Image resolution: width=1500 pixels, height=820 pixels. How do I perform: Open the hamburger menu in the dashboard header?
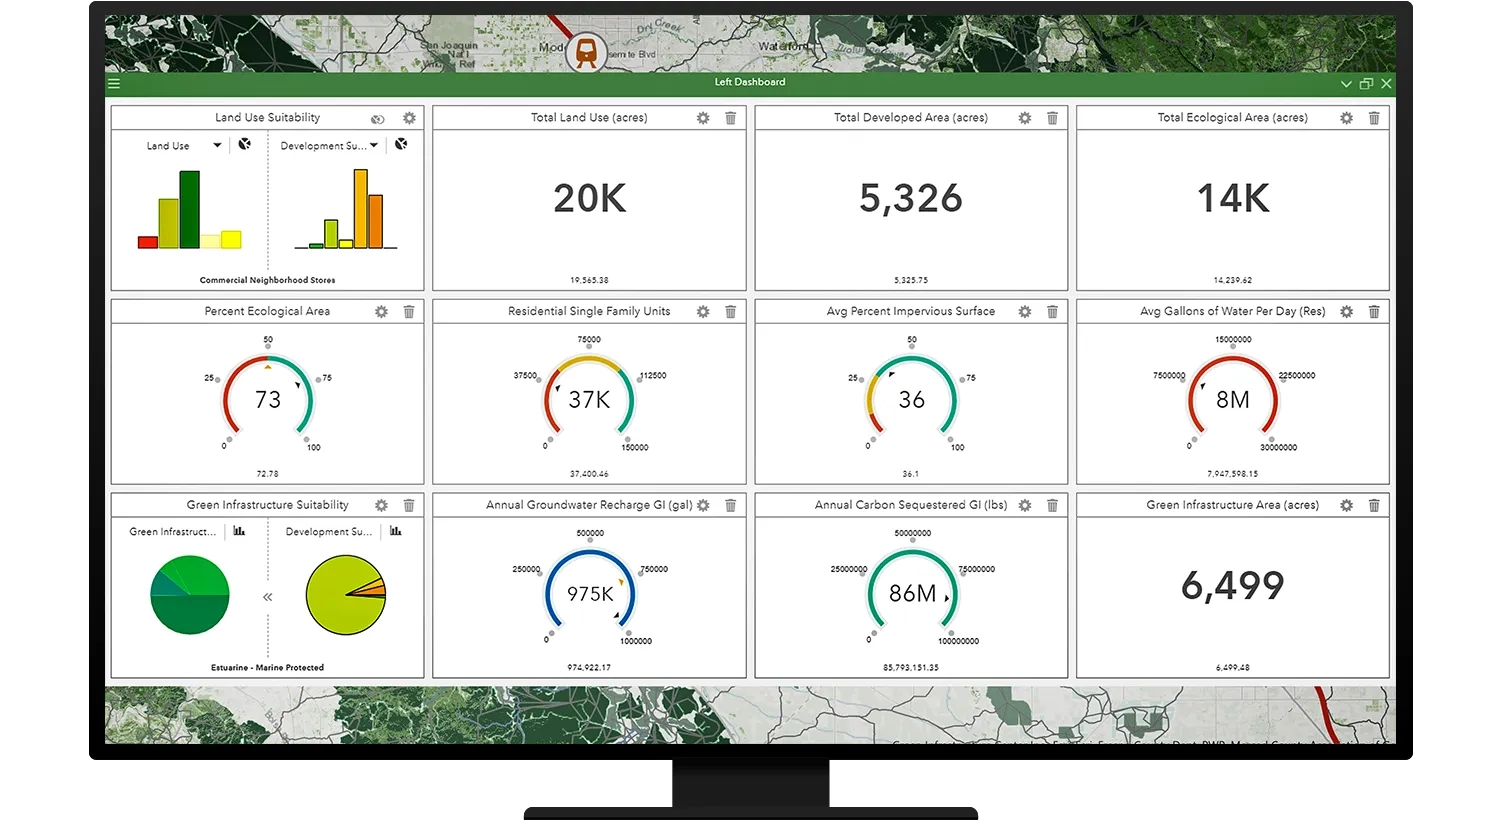click(114, 84)
